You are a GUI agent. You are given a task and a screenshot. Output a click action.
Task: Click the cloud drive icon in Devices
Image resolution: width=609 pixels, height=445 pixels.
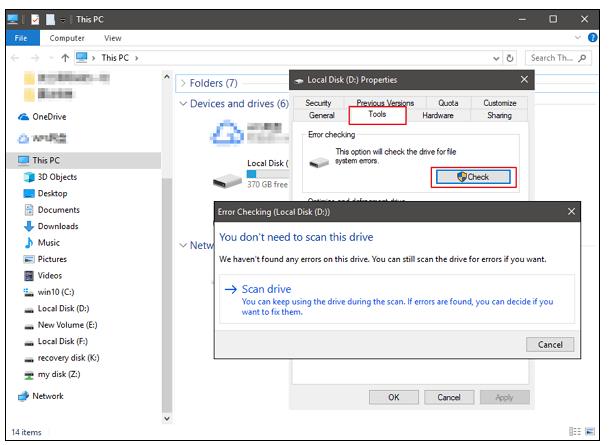[x=227, y=132]
